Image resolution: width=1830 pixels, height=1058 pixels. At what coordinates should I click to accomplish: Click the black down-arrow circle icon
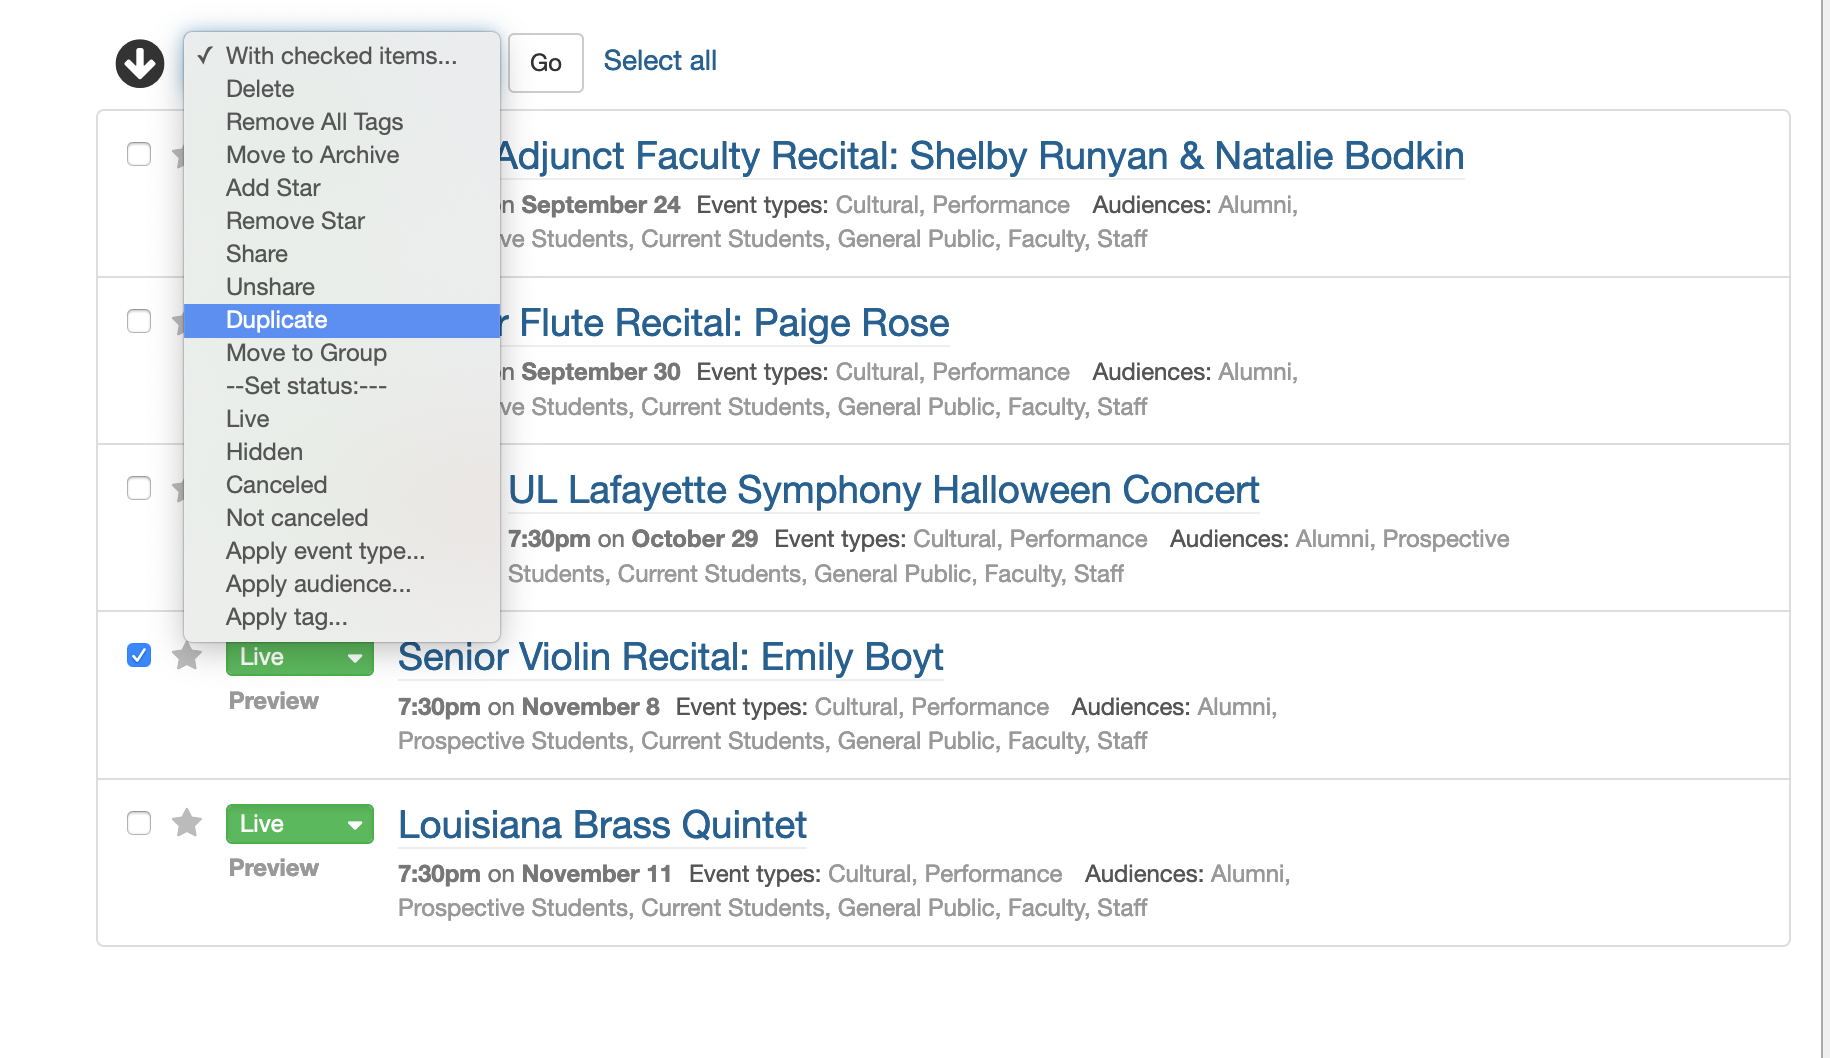140,63
